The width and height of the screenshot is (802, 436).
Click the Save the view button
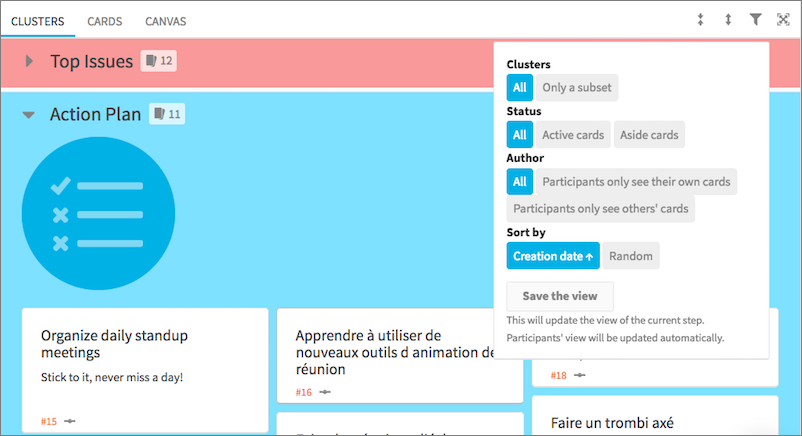coord(560,296)
